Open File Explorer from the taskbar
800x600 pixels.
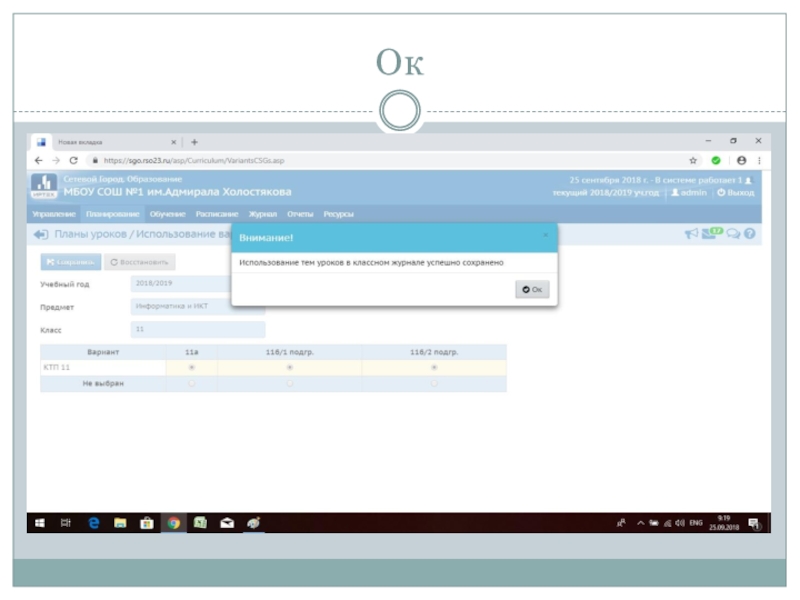pyautogui.click(x=120, y=523)
